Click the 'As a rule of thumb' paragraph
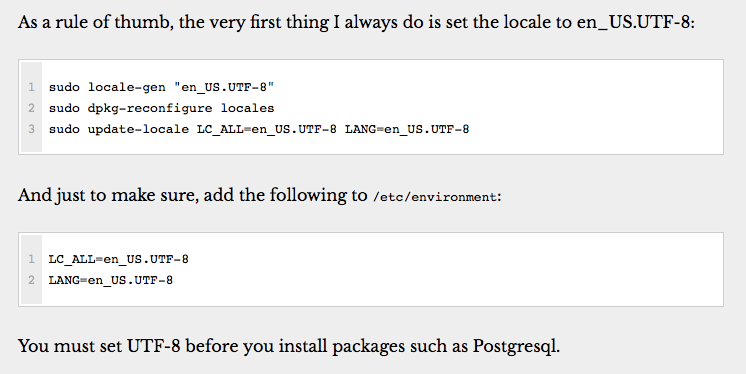The height and width of the screenshot is (374, 746). pos(356,22)
